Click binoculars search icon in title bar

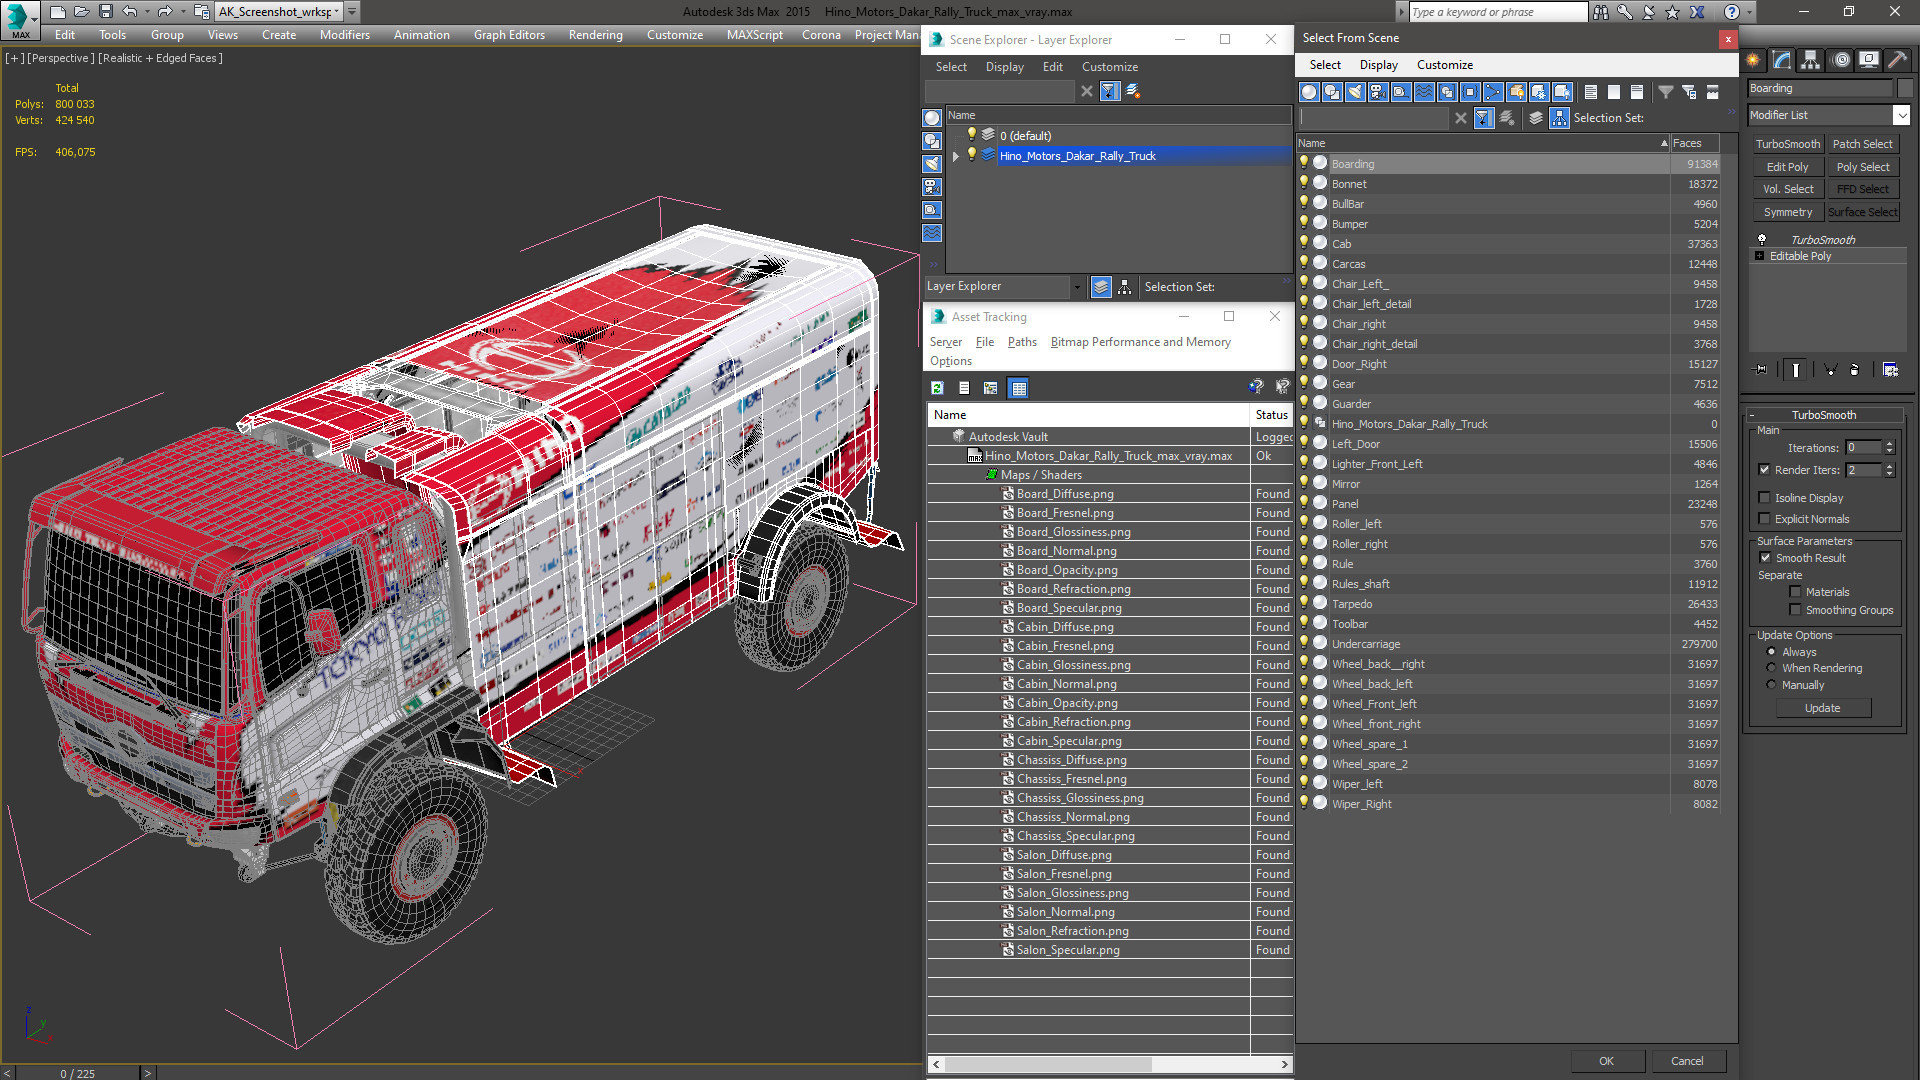coord(1601,12)
